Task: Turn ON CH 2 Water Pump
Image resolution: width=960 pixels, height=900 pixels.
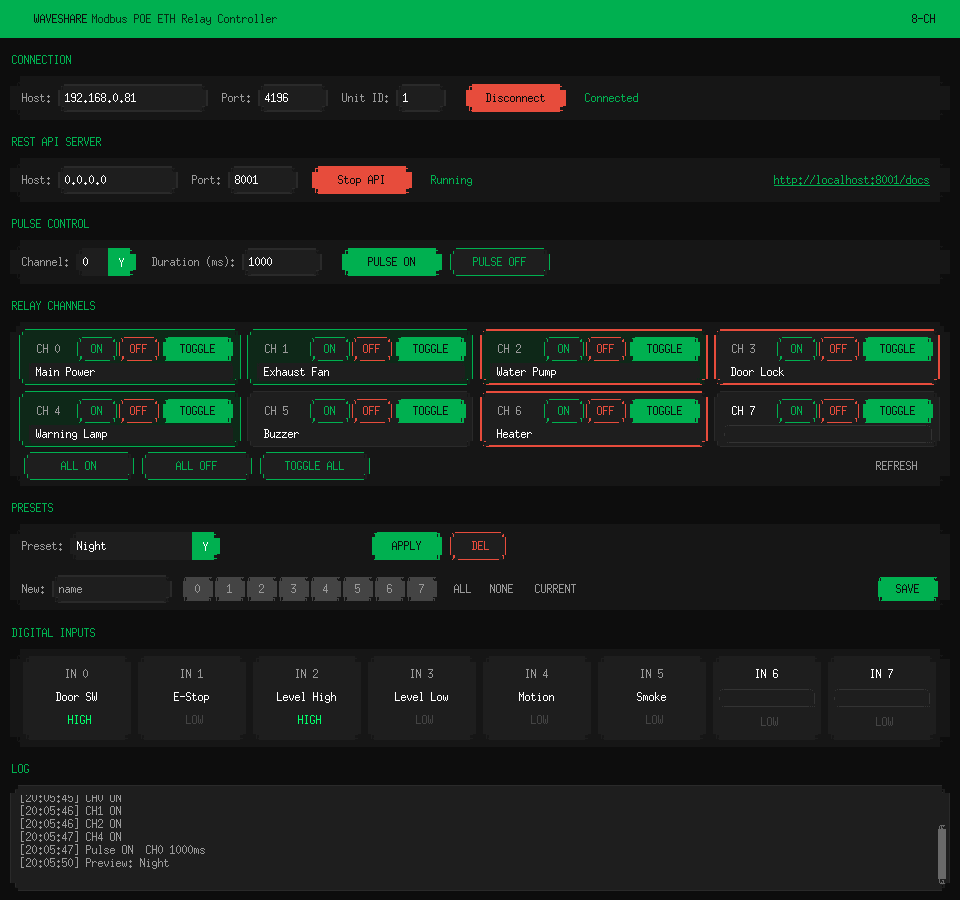Action: coord(563,349)
